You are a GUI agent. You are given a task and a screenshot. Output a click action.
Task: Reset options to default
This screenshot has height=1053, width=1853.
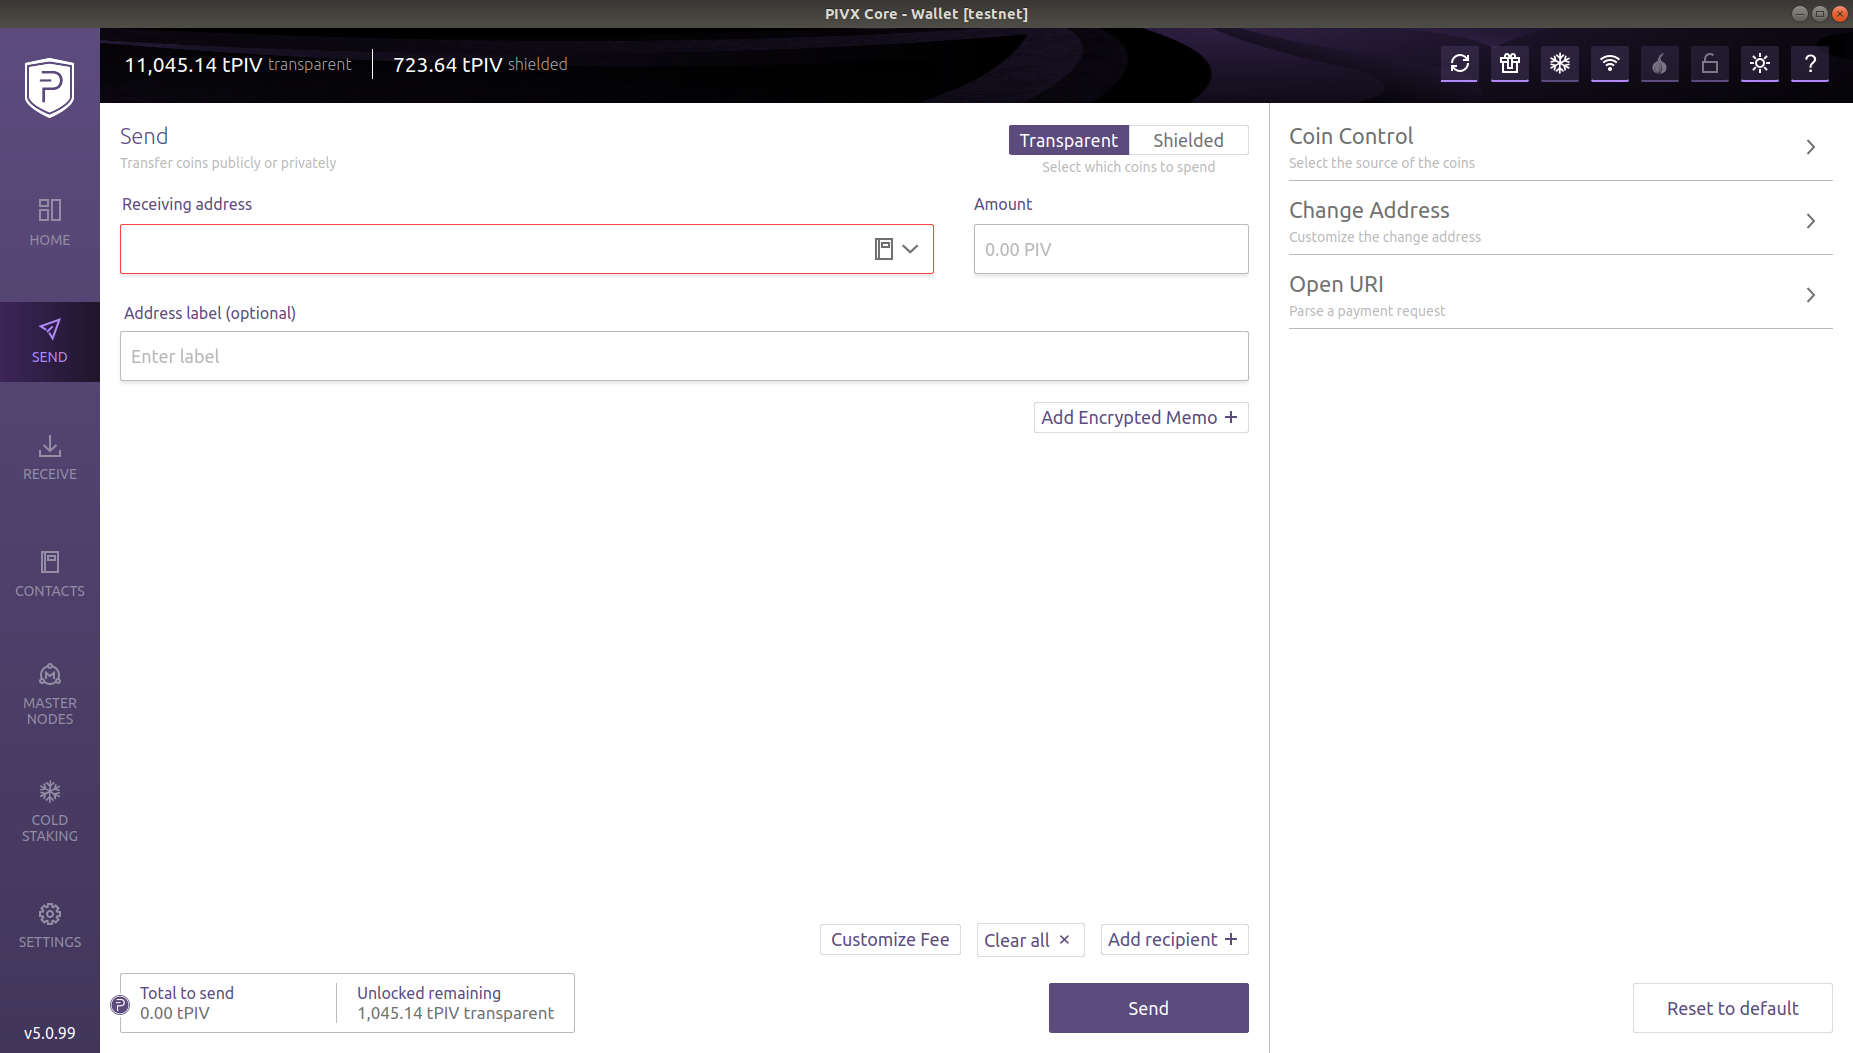[x=1732, y=1008]
